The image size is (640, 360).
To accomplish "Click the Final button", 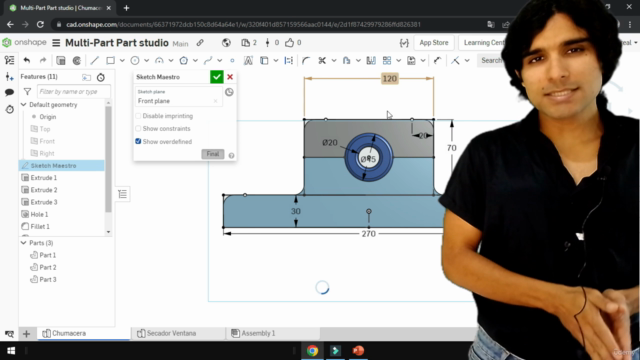I will (x=213, y=154).
